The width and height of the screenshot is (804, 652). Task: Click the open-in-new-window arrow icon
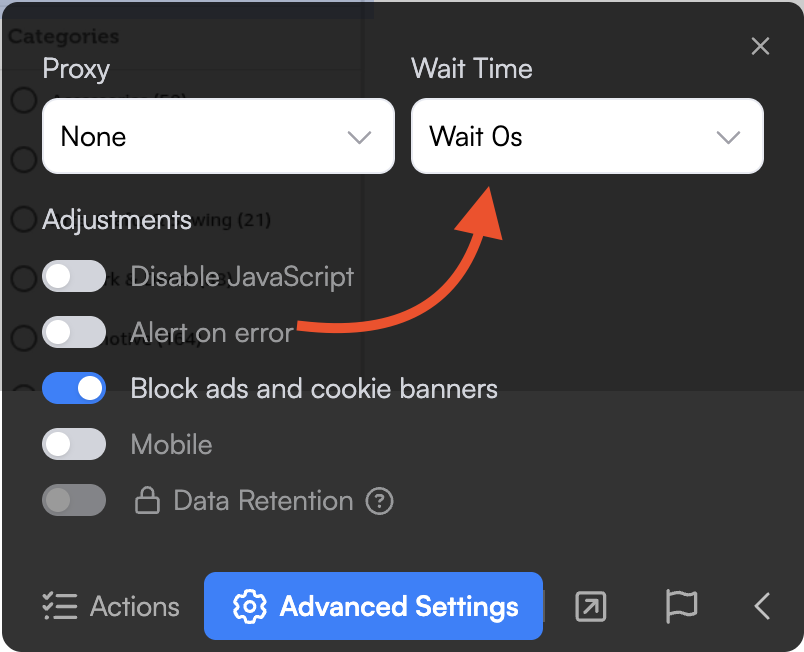pos(591,606)
